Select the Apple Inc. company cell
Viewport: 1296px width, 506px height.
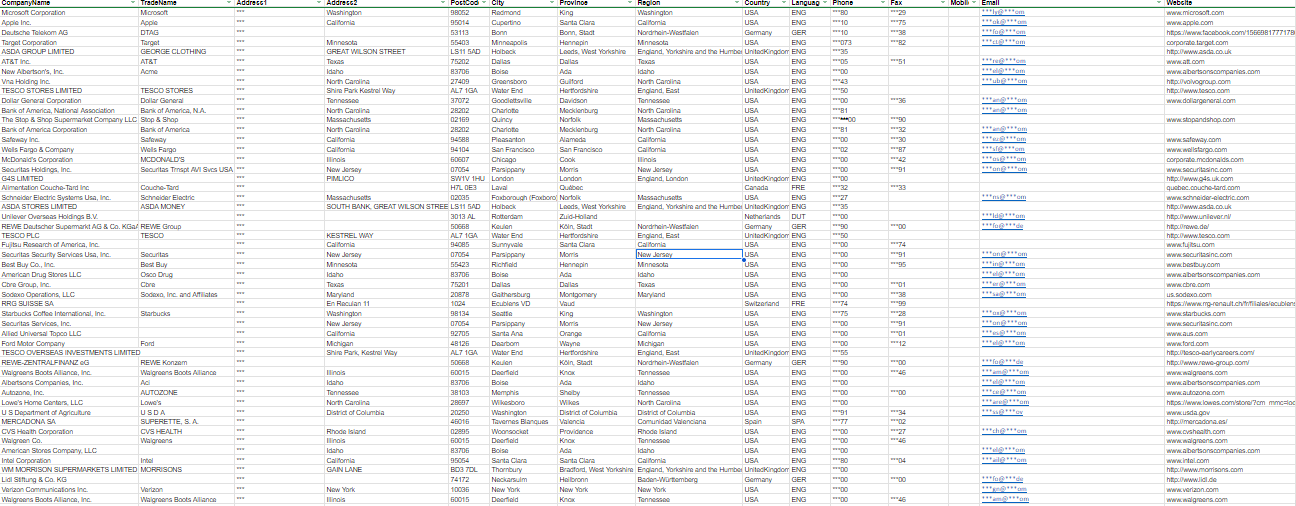(x=69, y=22)
